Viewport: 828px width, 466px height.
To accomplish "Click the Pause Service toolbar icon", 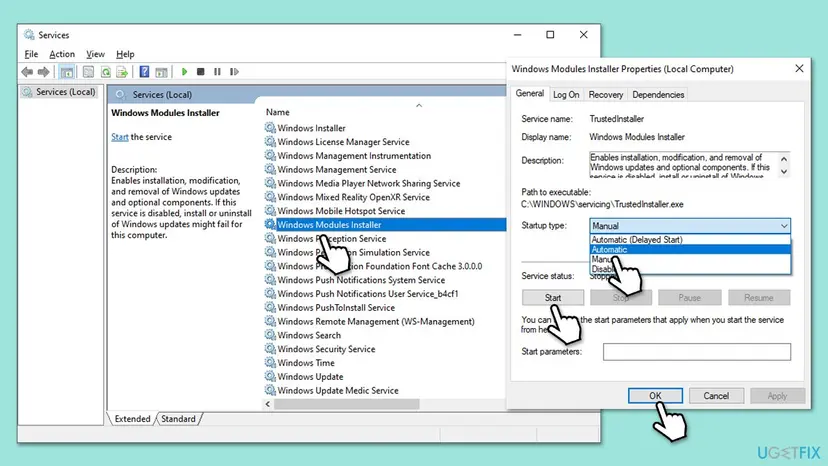I will pyautogui.click(x=218, y=71).
